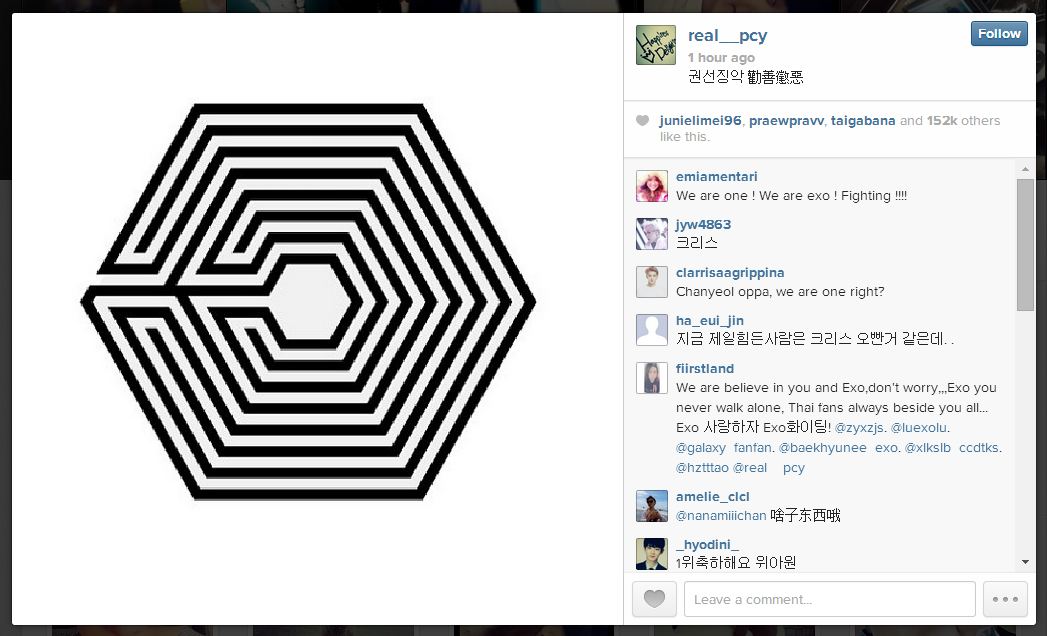Open the real__pcy username link
The height and width of the screenshot is (636, 1047).
click(x=727, y=35)
